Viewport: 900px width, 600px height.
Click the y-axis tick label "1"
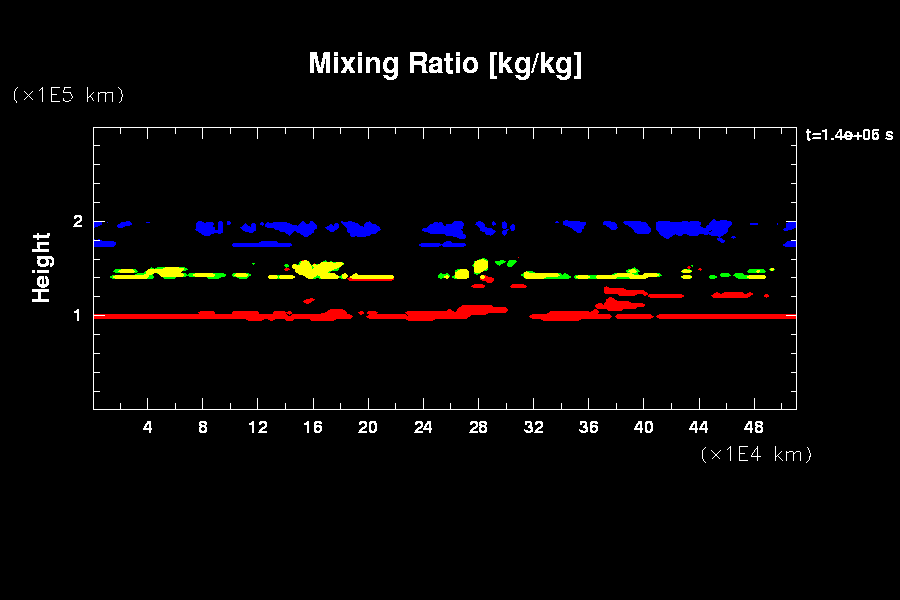77,316
